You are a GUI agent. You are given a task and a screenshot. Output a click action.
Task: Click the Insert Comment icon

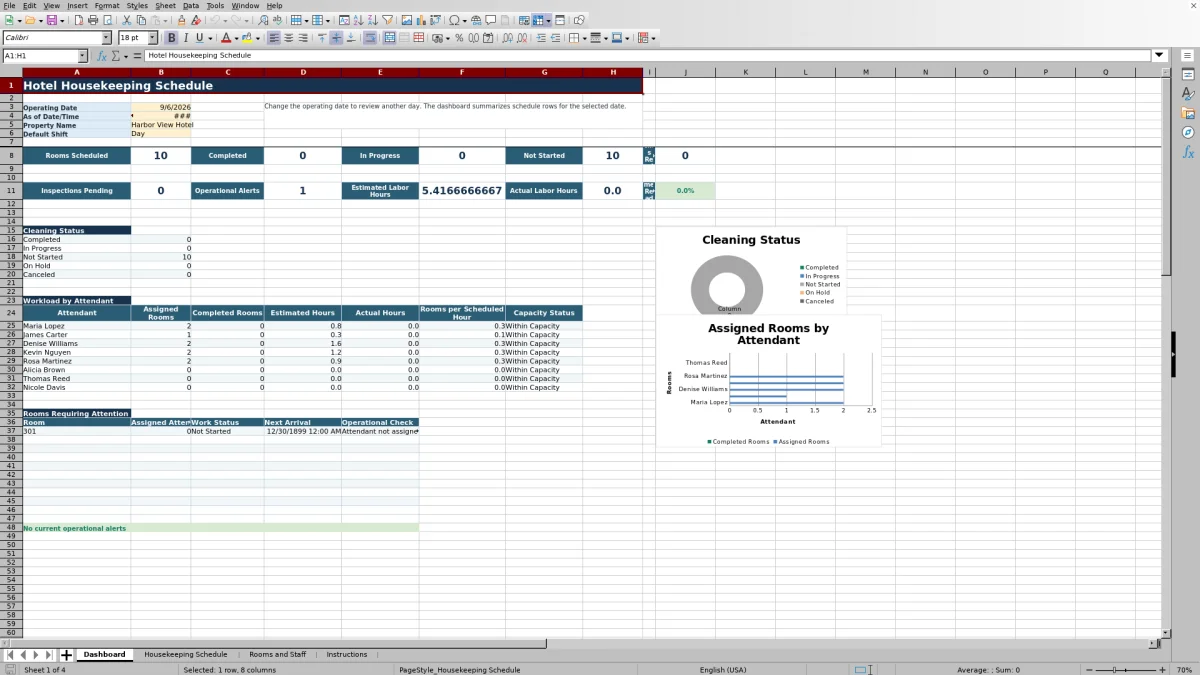[491, 20]
